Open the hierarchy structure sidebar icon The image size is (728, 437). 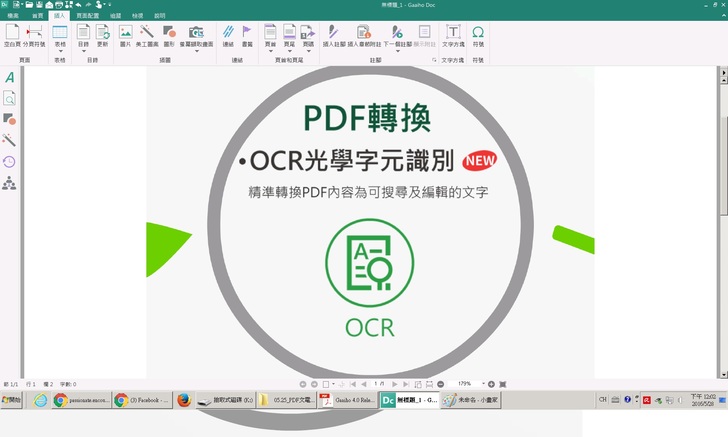(9, 183)
